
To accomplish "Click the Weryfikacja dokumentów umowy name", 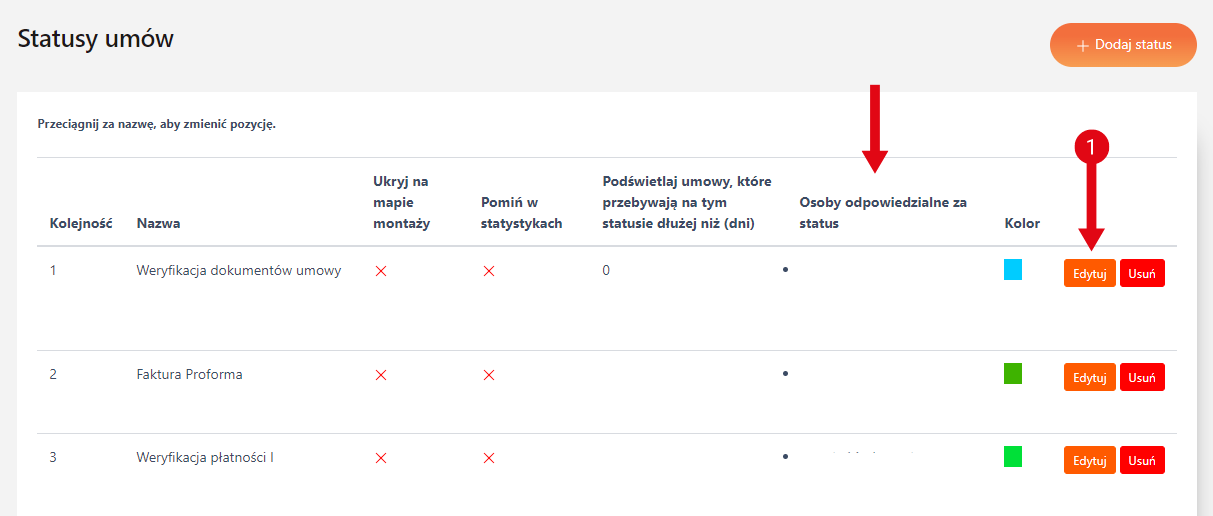I will tap(239, 270).
